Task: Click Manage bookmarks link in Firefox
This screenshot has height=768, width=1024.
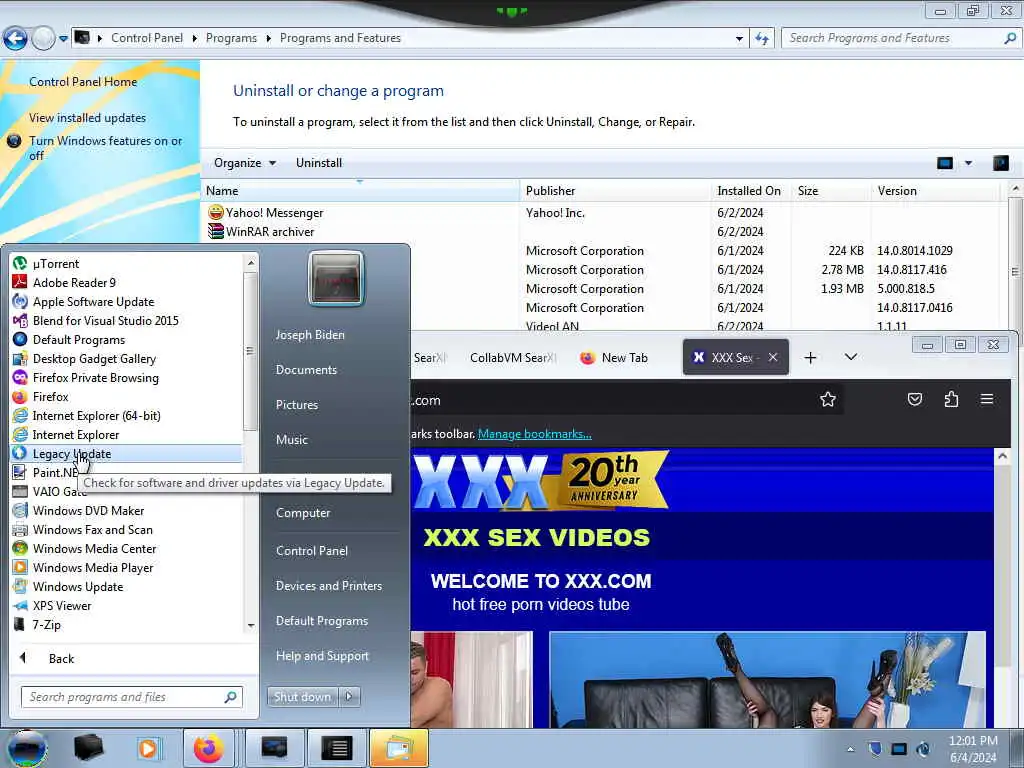Action: click(x=535, y=434)
